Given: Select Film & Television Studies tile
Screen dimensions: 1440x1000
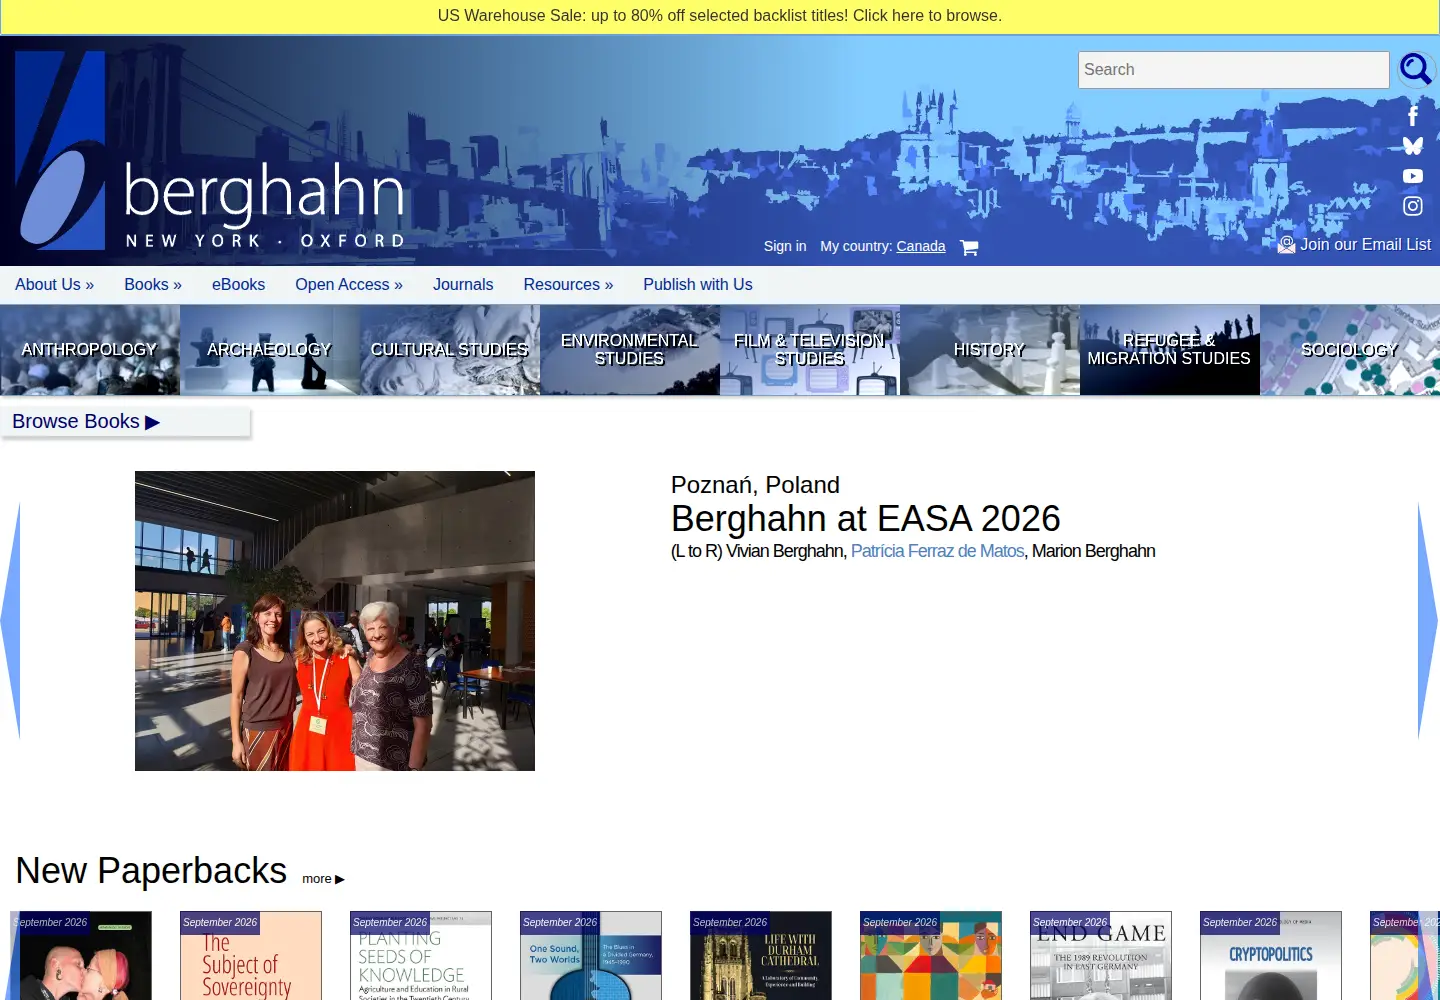Looking at the screenshot, I should [810, 350].
